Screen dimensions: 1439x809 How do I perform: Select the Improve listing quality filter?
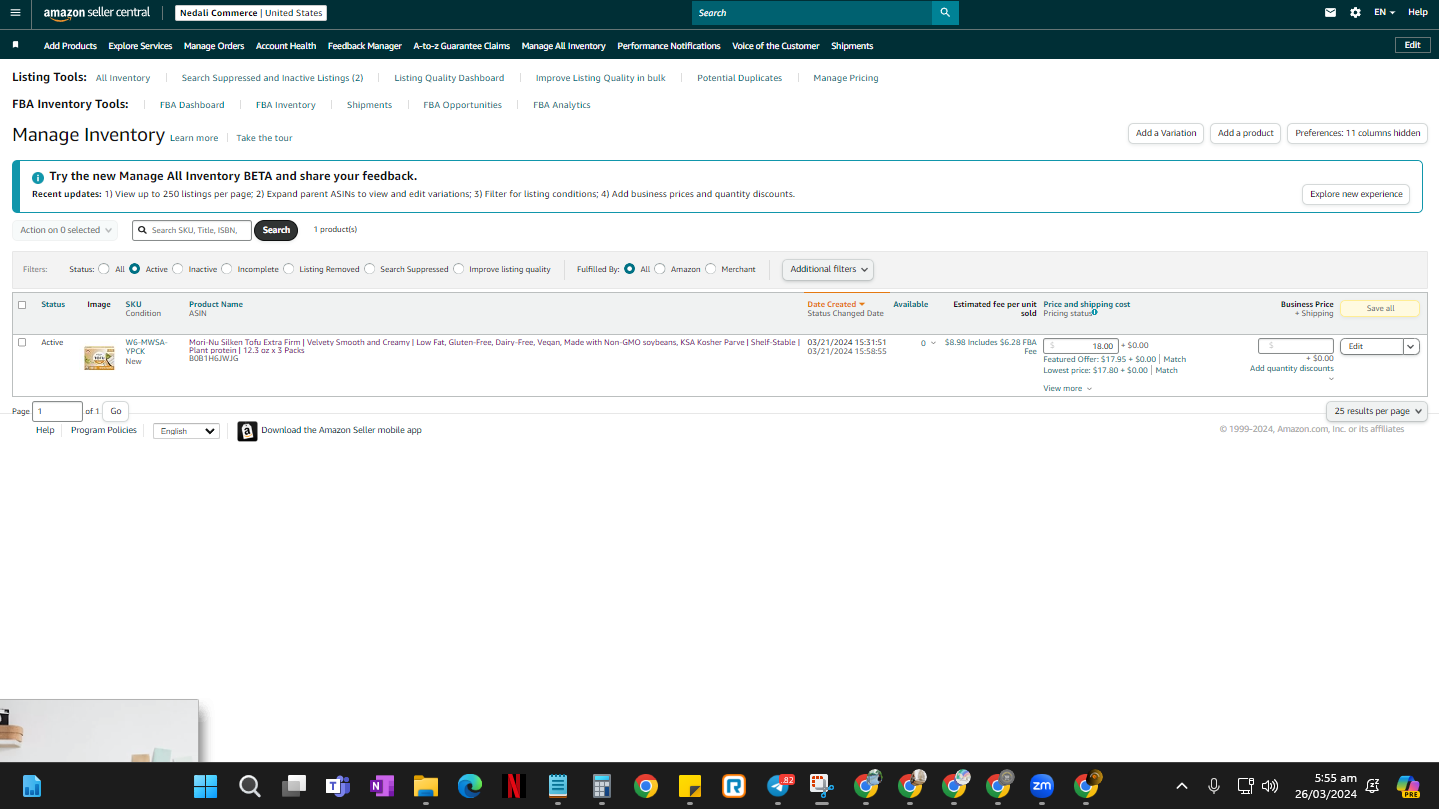(459, 269)
